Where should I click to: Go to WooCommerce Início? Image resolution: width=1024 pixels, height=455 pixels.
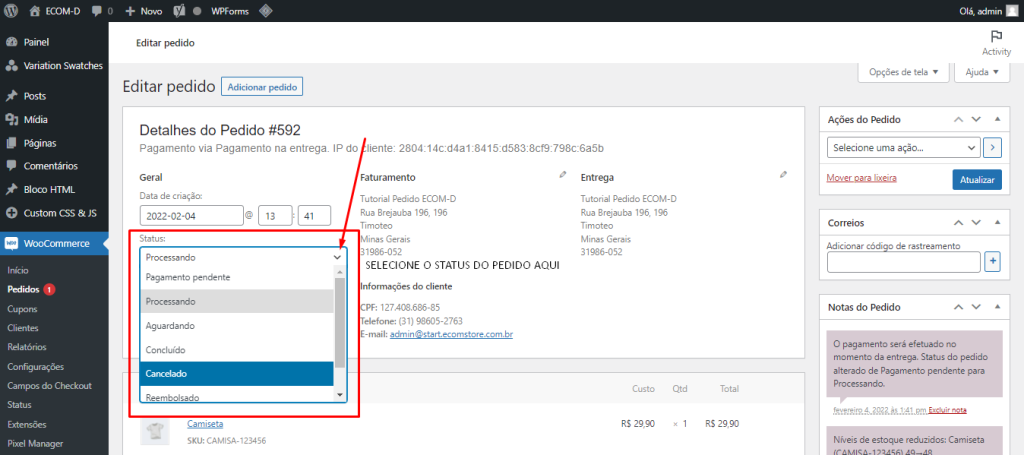(18, 270)
